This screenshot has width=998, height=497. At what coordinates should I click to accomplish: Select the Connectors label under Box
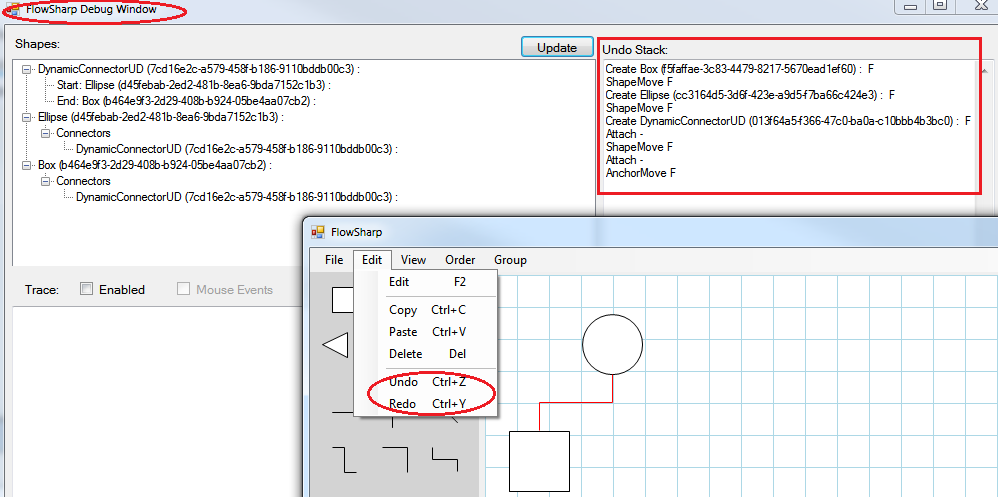(83, 181)
